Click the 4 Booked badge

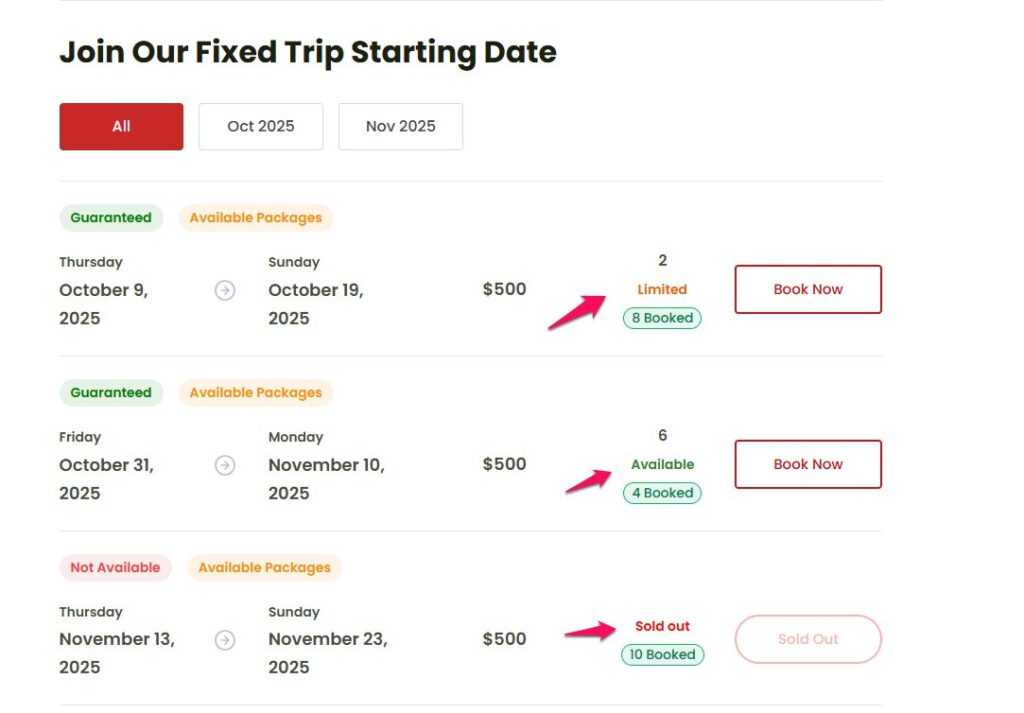662,493
